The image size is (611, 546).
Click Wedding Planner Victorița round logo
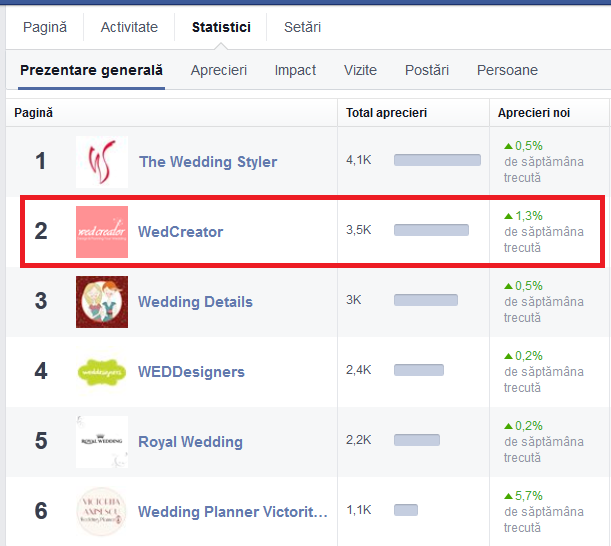102,512
